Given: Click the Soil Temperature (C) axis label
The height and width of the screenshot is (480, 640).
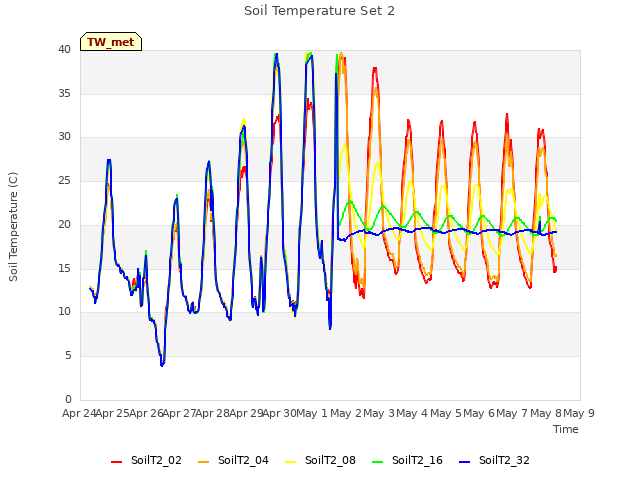Looking at the screenshot, I should [x=13, y=227].
